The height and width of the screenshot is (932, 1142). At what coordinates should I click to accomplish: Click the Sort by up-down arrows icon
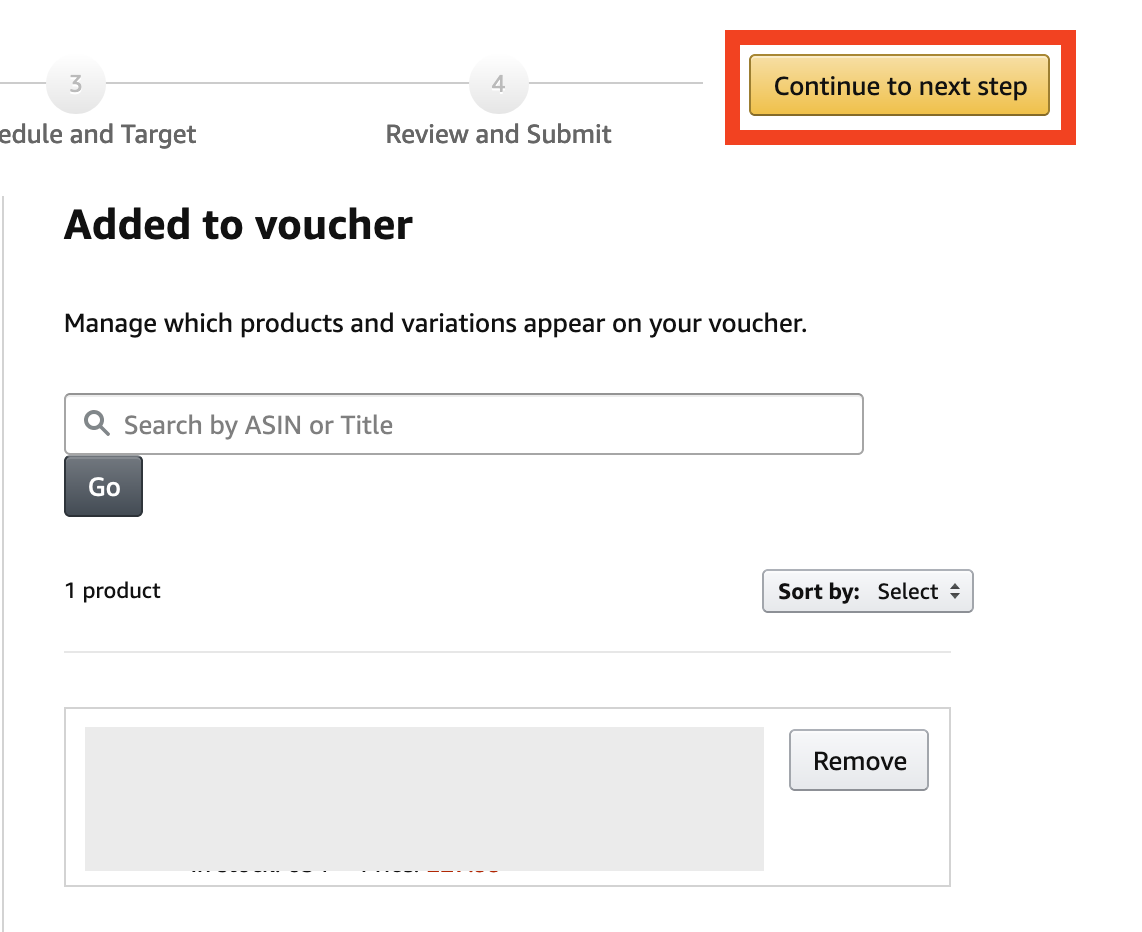coord(955,591)
